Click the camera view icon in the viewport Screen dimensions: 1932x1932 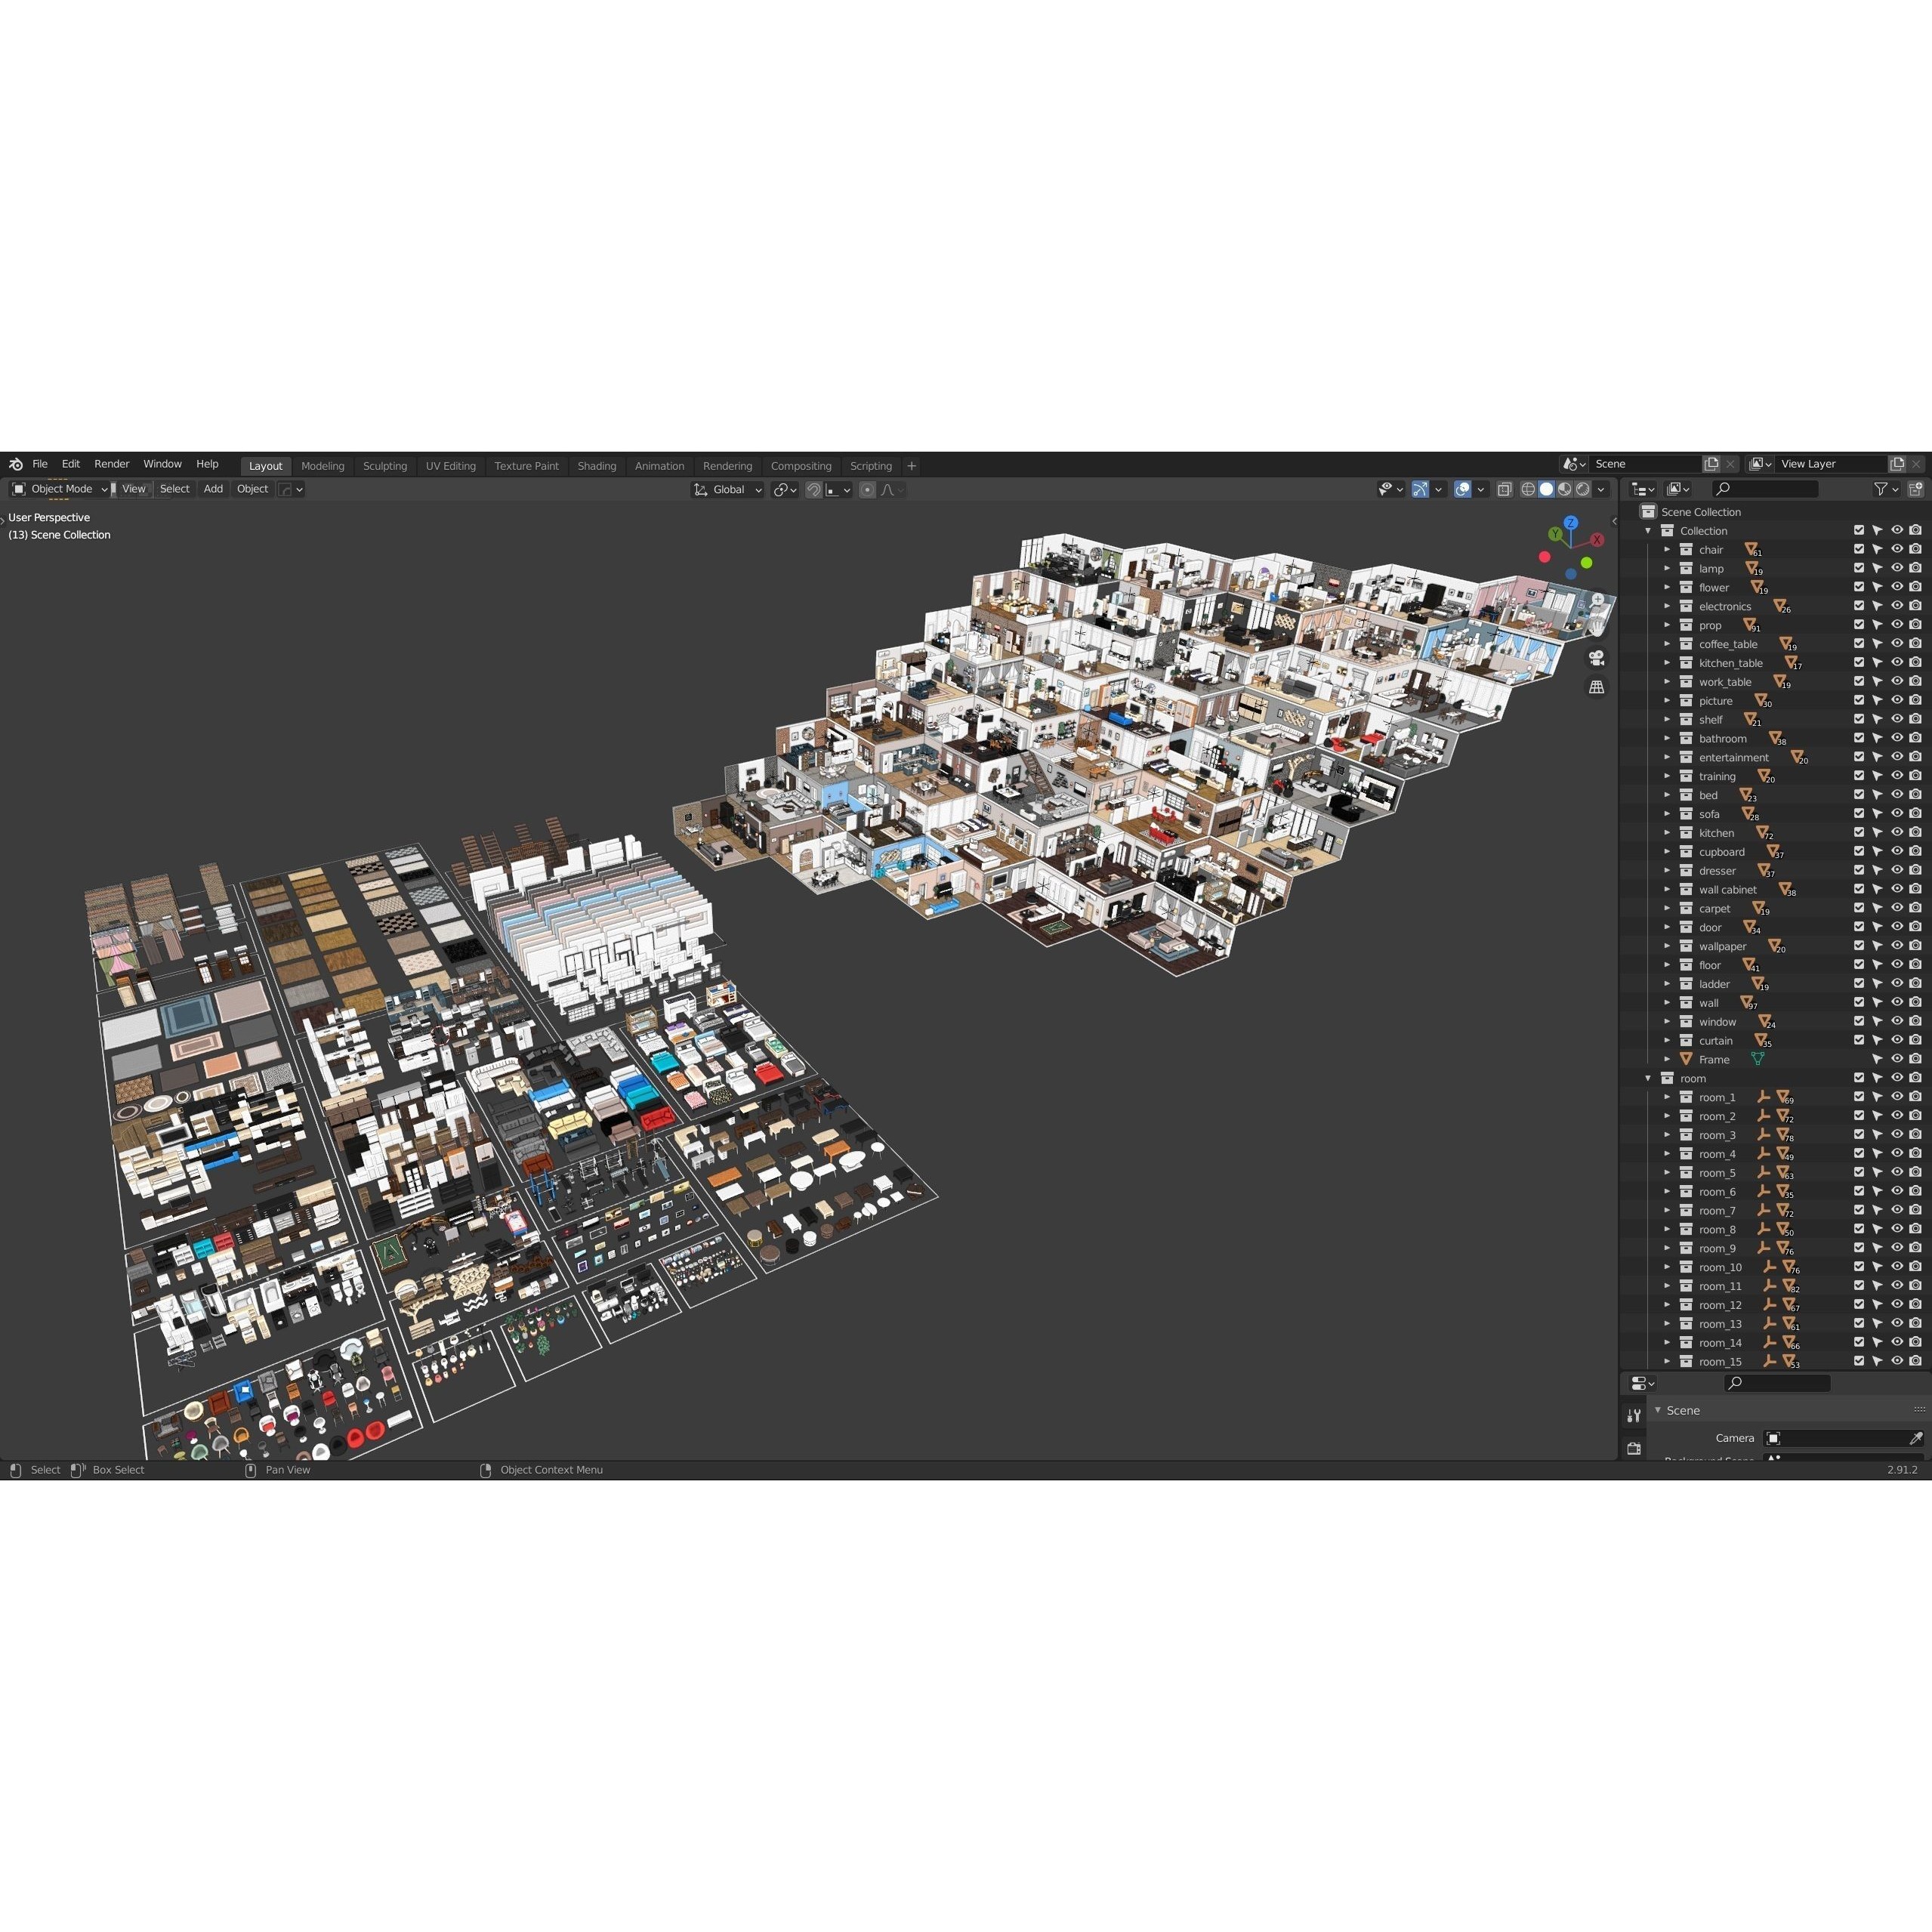click(x=1597, y=658)
